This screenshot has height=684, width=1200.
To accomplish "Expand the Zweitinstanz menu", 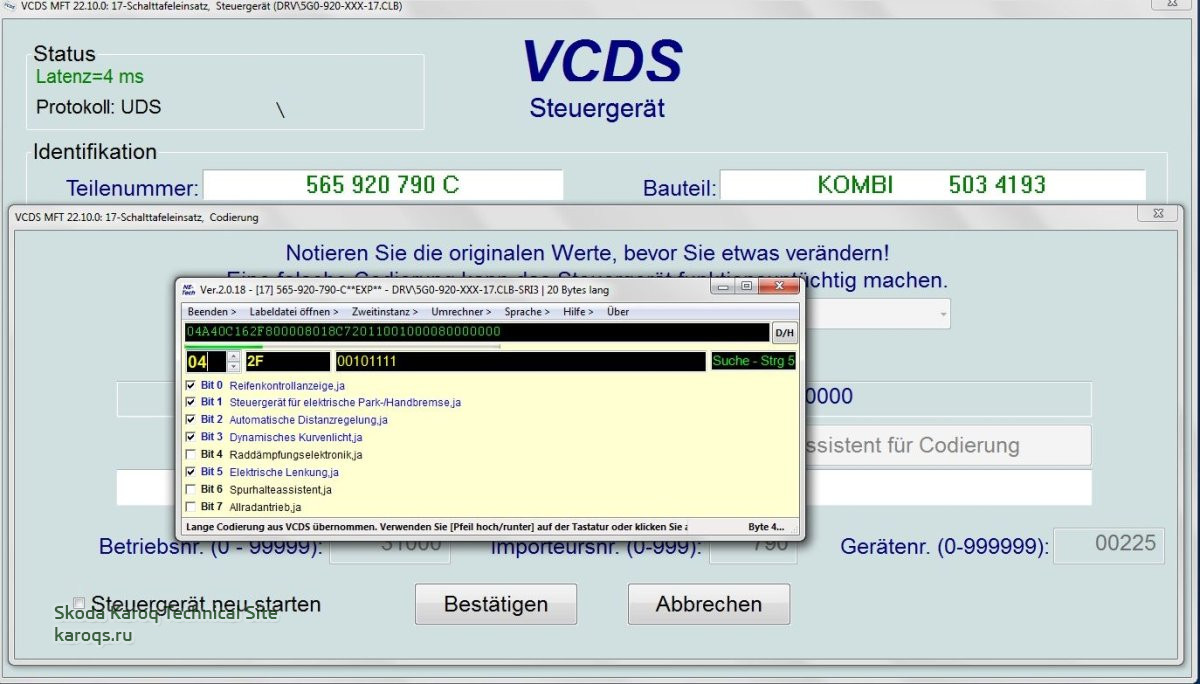I will (384, 312).
